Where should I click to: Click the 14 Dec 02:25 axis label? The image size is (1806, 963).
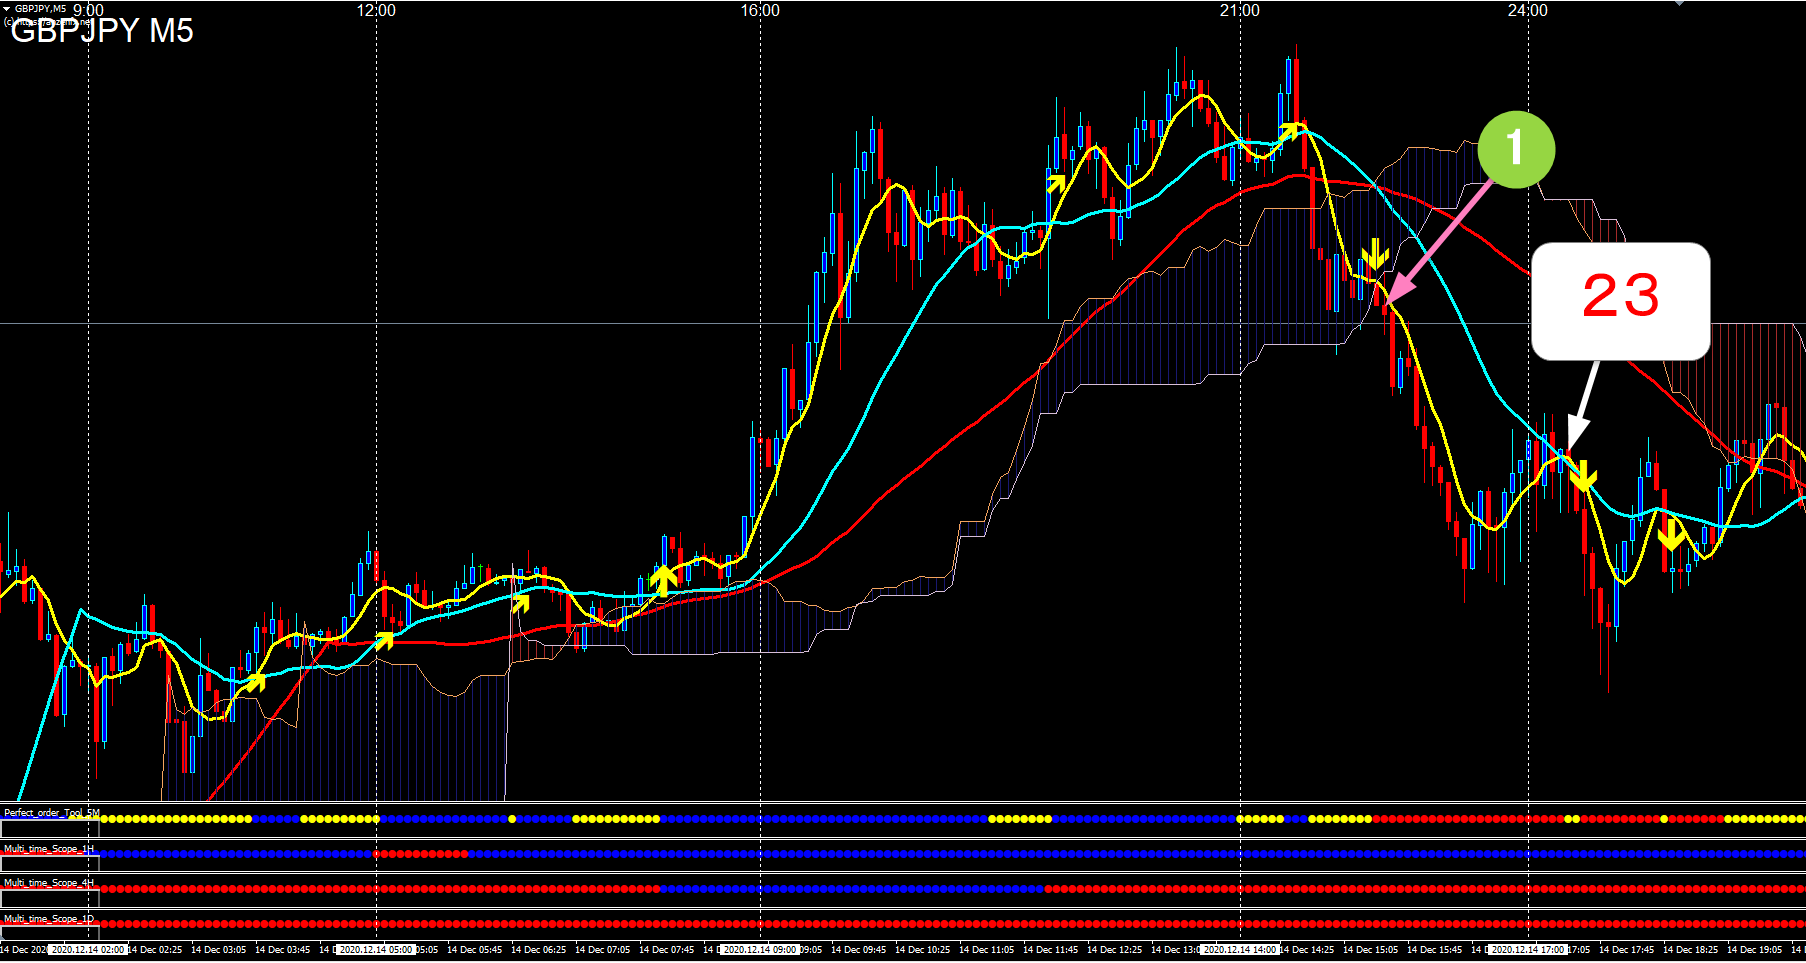tap(155, 950)
